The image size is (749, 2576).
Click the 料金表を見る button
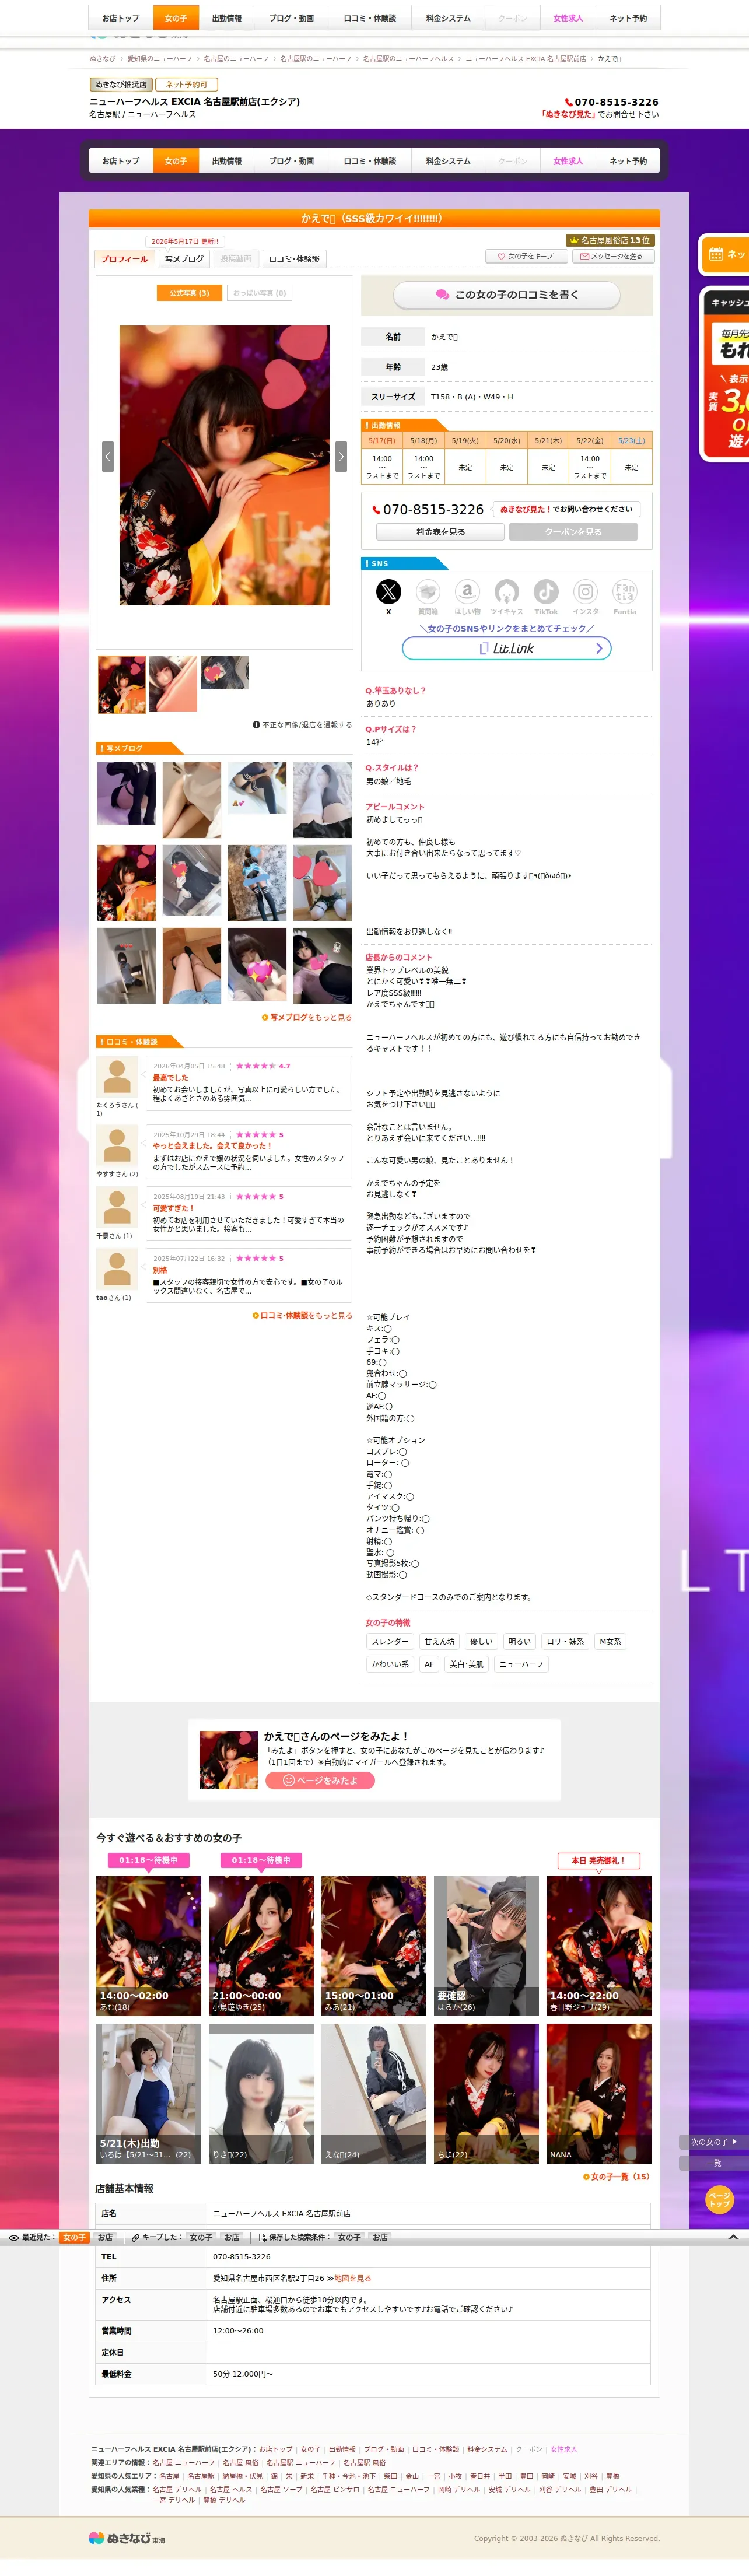point(440,532)
